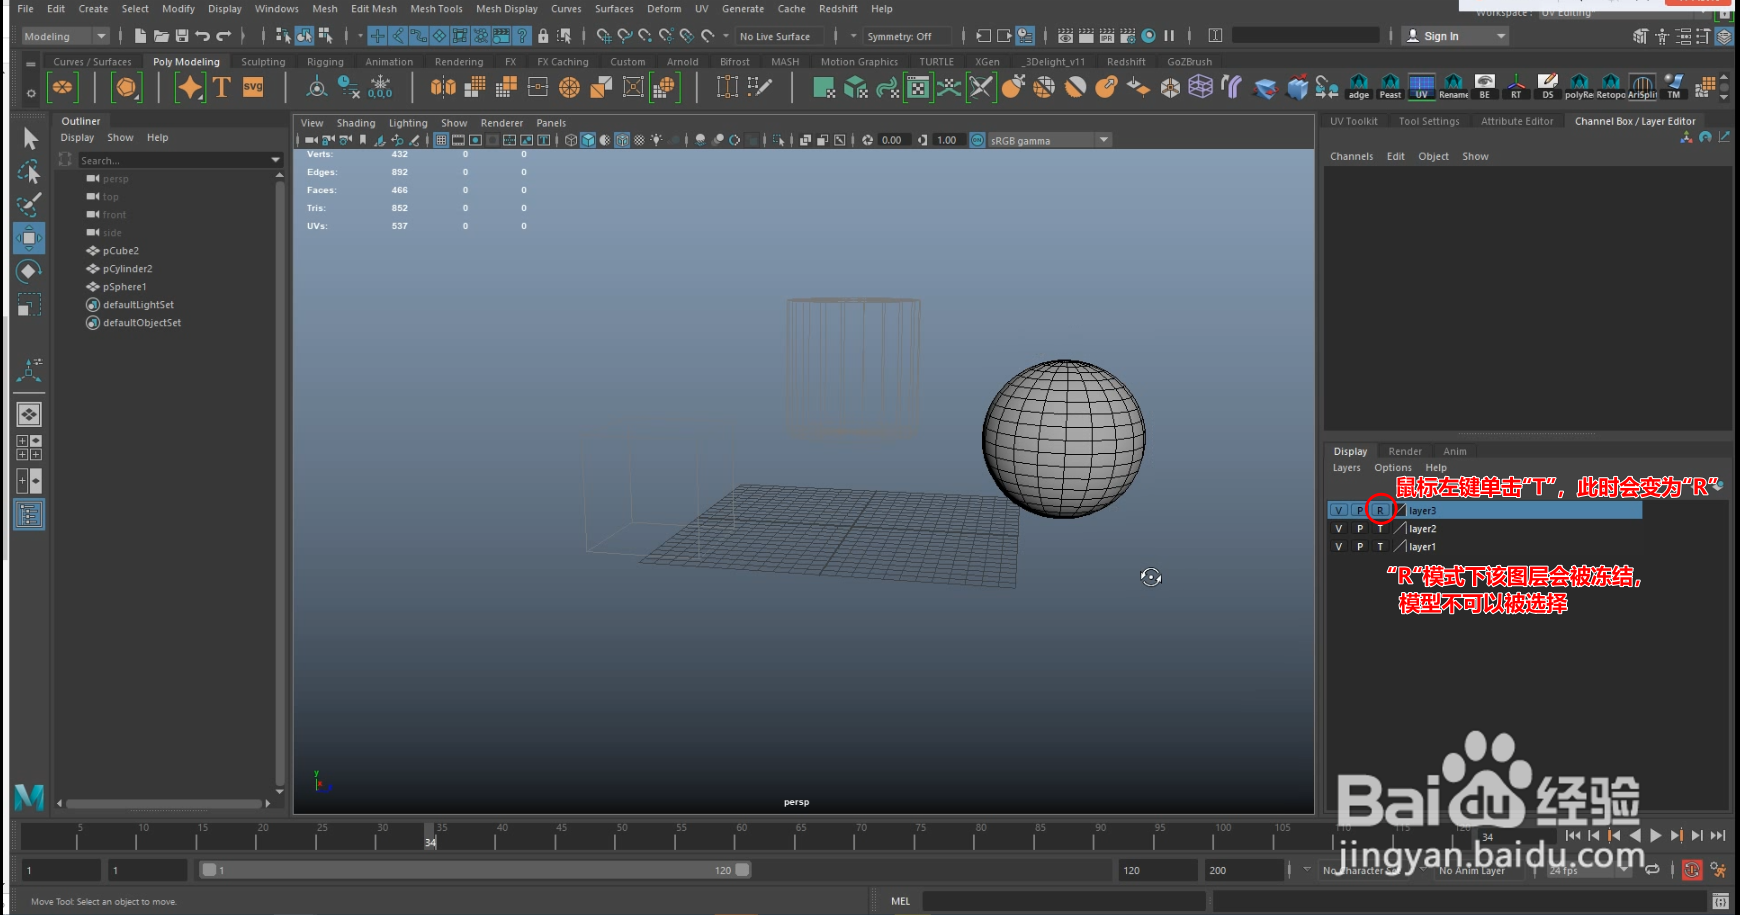Open the Mesh Tools menu
The width and height of the screenshot is (1740, 915).
[436, 9]
